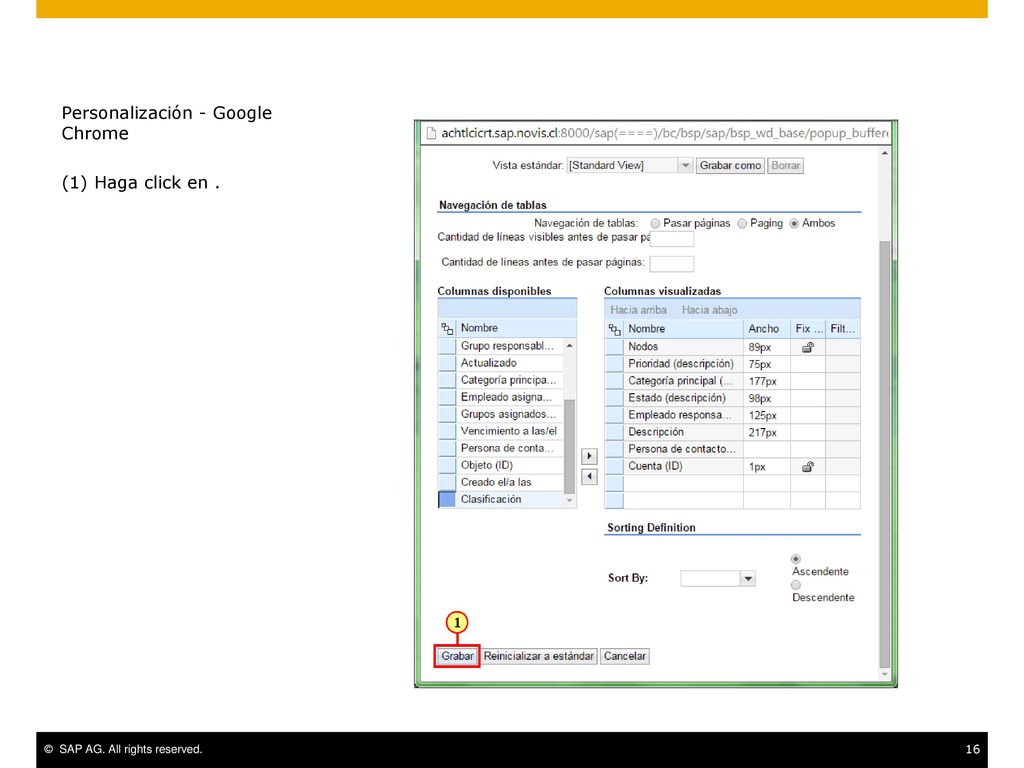Click Estado (descripción) in visualized columns

pos(677,398)
